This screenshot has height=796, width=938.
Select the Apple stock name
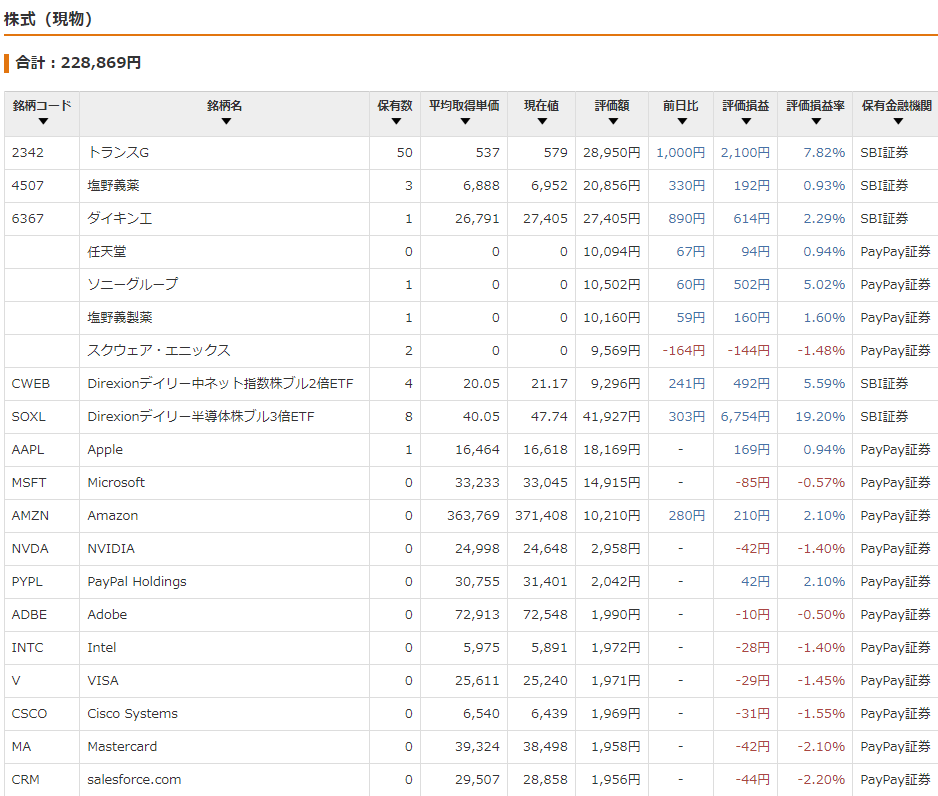[x=105, y=450]
